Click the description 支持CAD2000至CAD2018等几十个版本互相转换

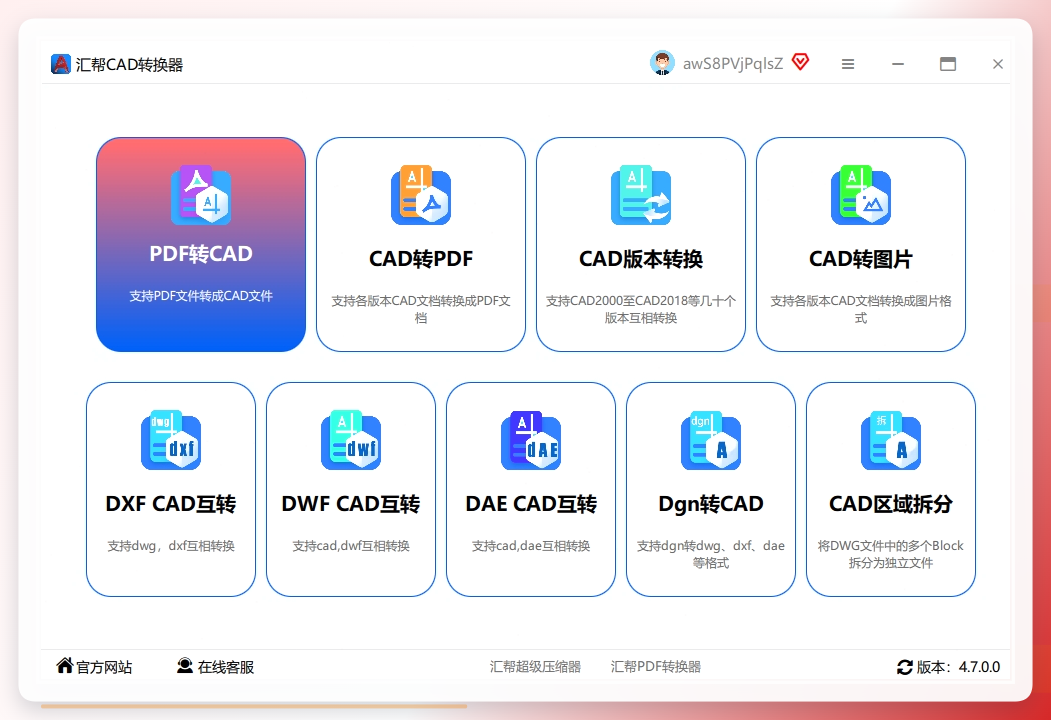click(641, 309)
